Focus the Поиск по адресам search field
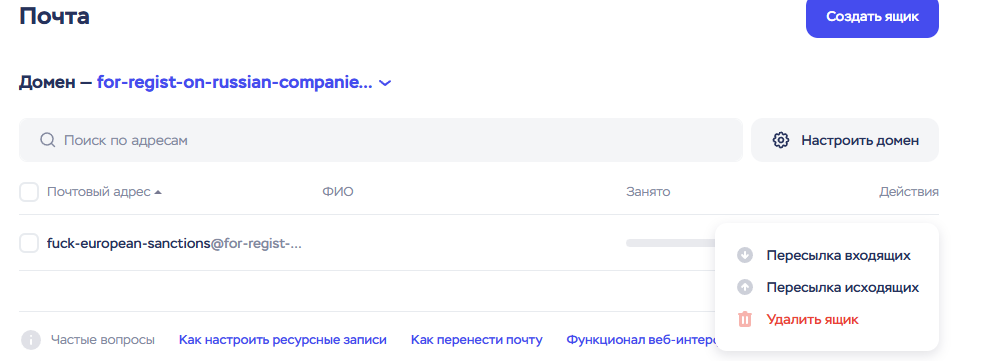Viewport: 990px width, 361px height. pyautogui.click(x=381, y=140)
